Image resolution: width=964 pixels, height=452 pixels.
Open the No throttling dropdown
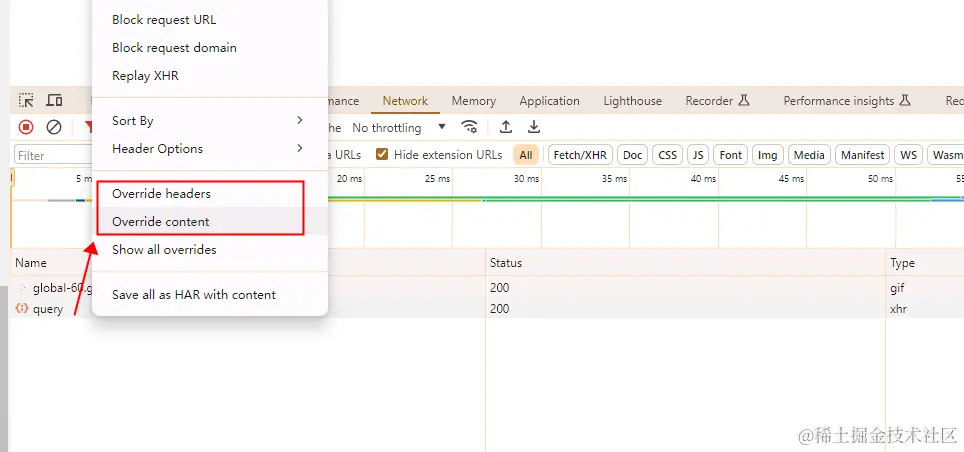click(x=399, y=128)
